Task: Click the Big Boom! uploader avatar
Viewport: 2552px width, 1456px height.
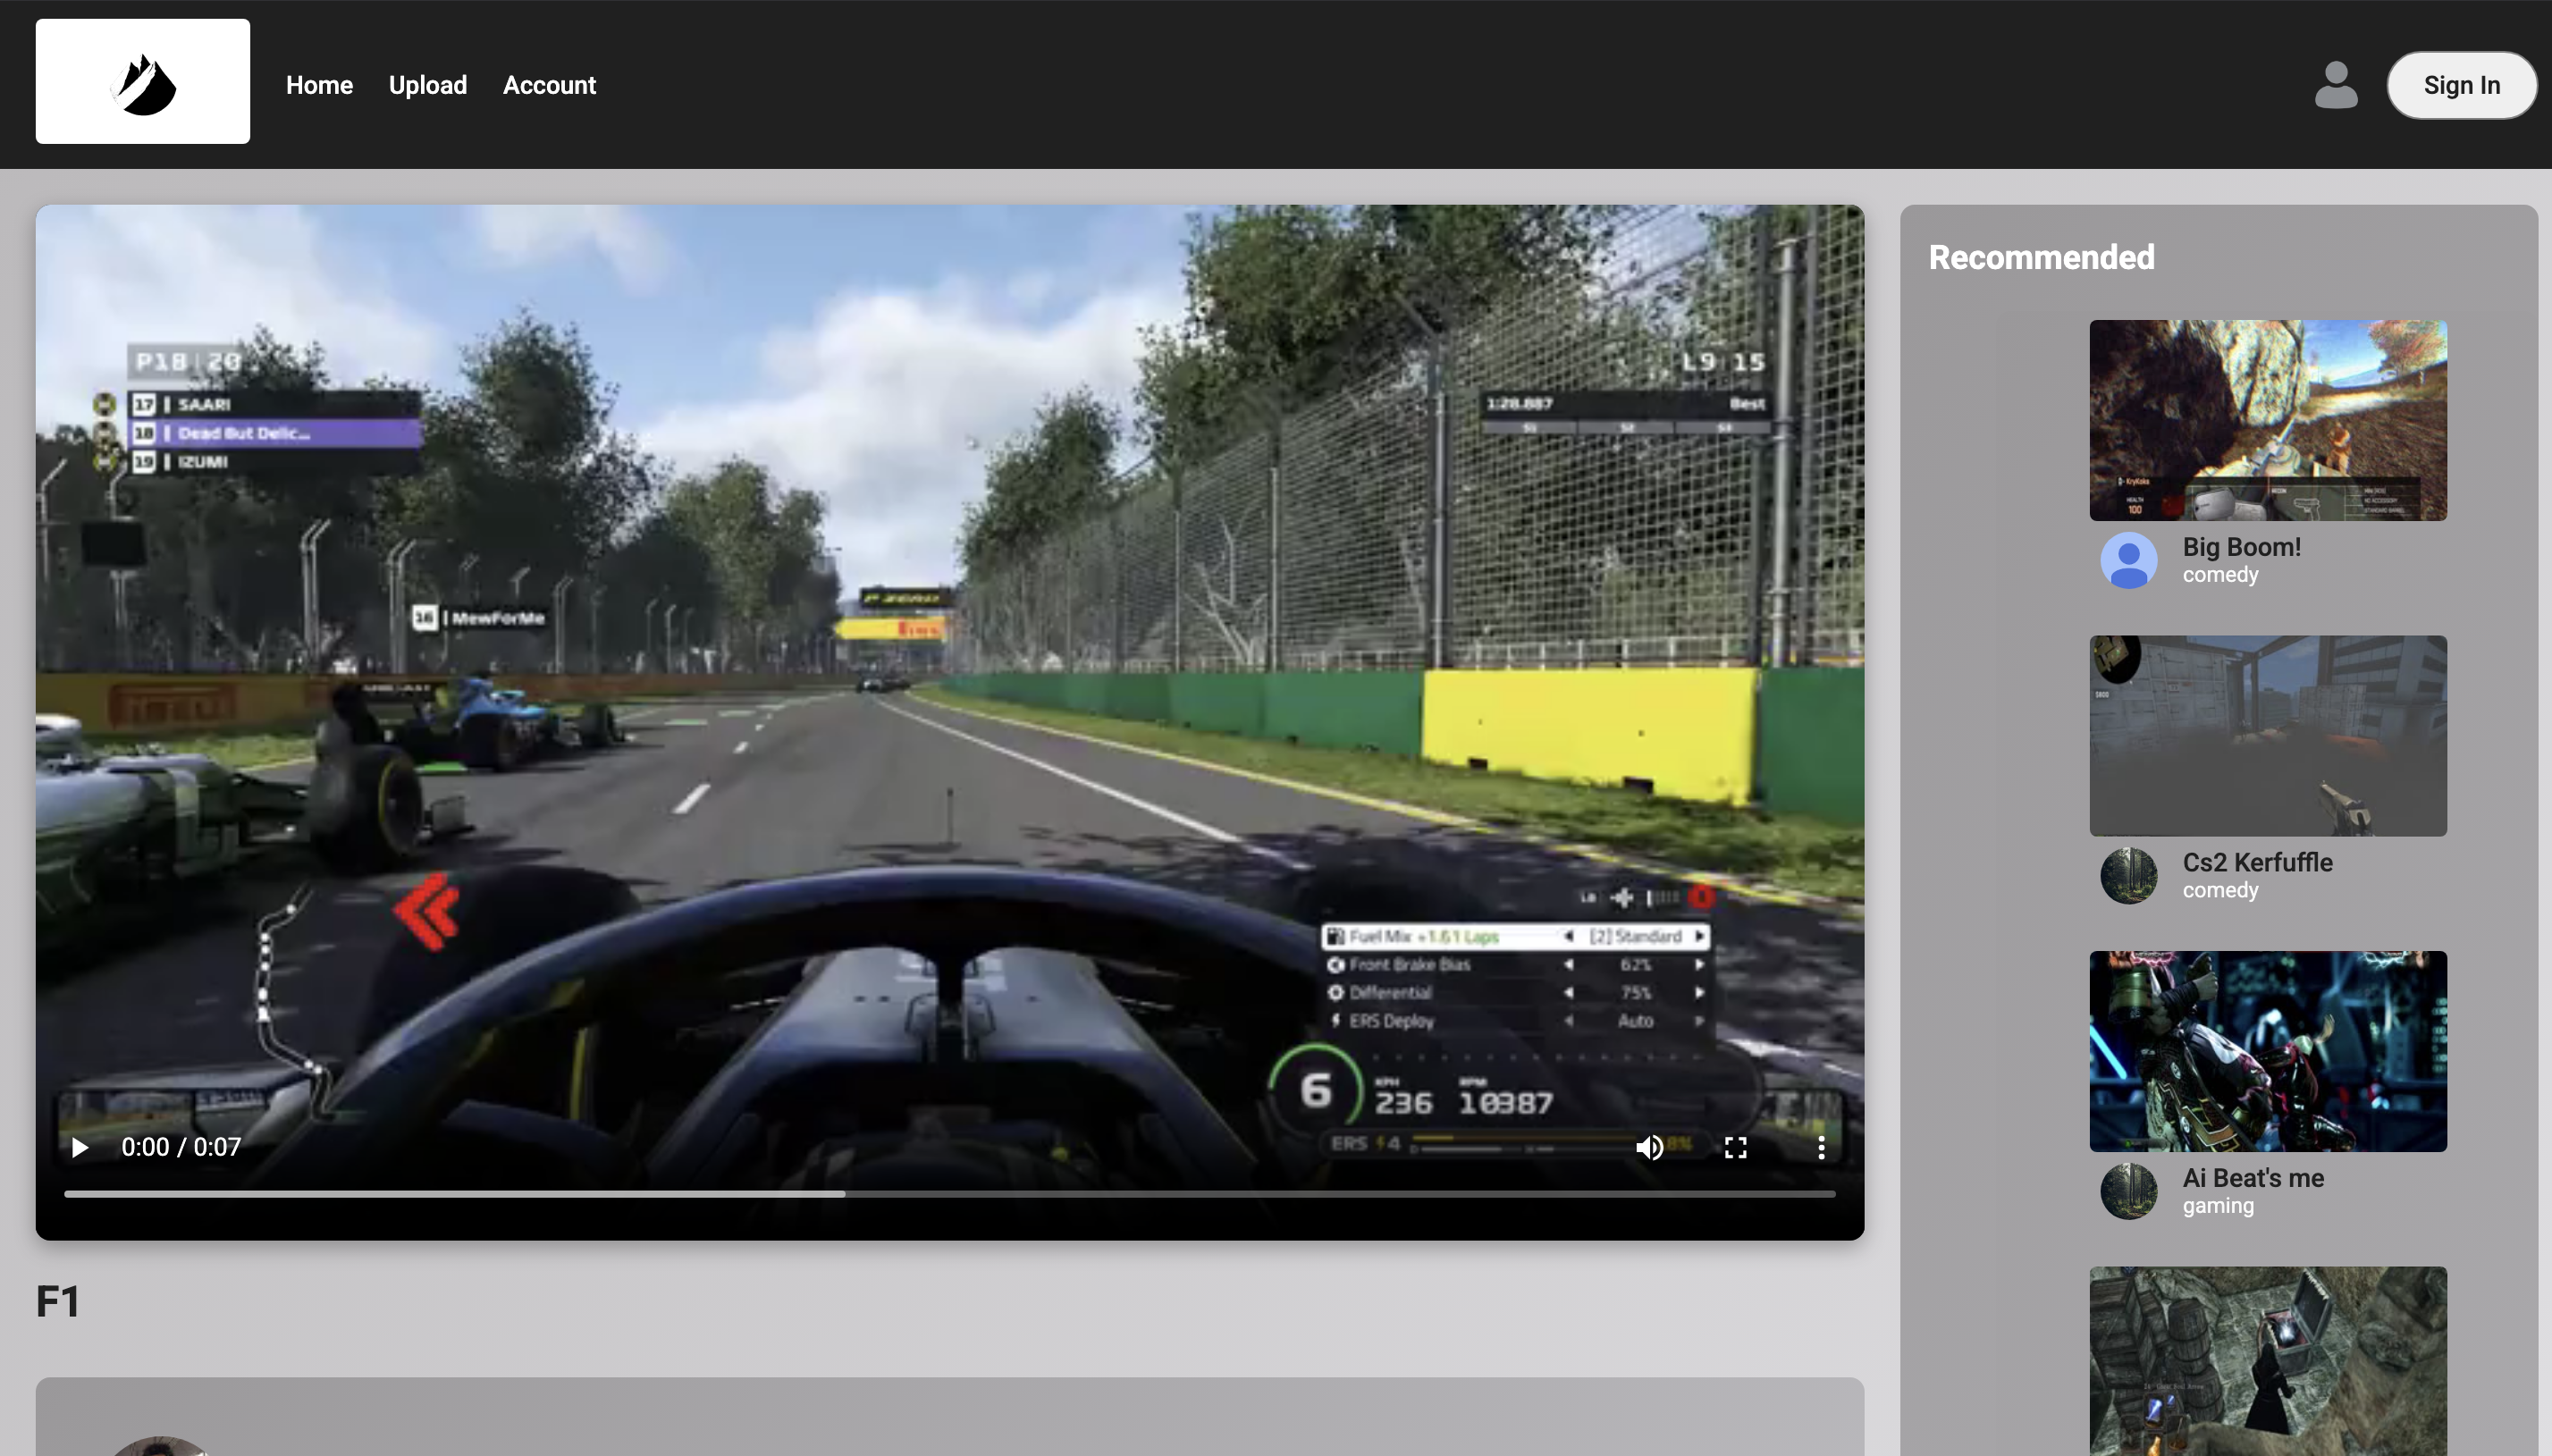Action: (2128, 560)
